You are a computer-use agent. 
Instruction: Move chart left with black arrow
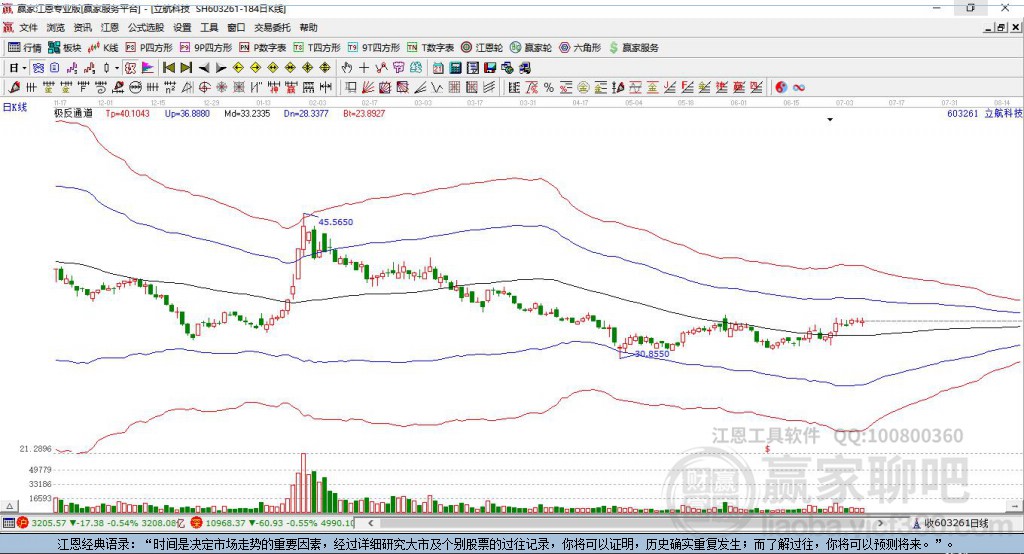point(204,68)
